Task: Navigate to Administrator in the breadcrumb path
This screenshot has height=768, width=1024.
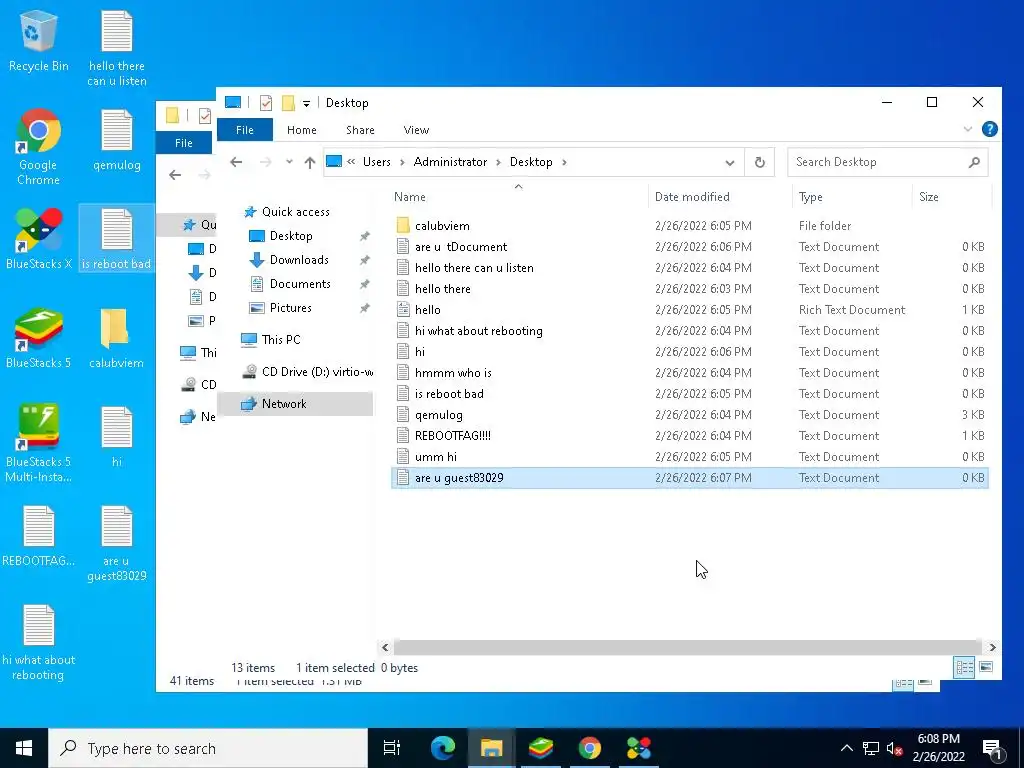Action: pos(450,162)
